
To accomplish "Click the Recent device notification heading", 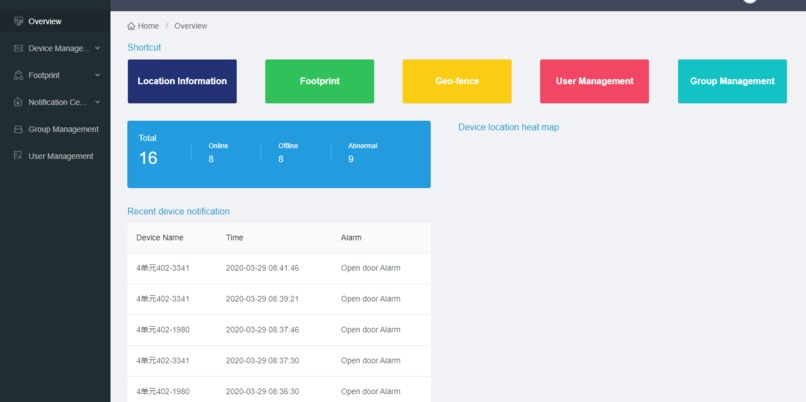I will click(178, 211).
